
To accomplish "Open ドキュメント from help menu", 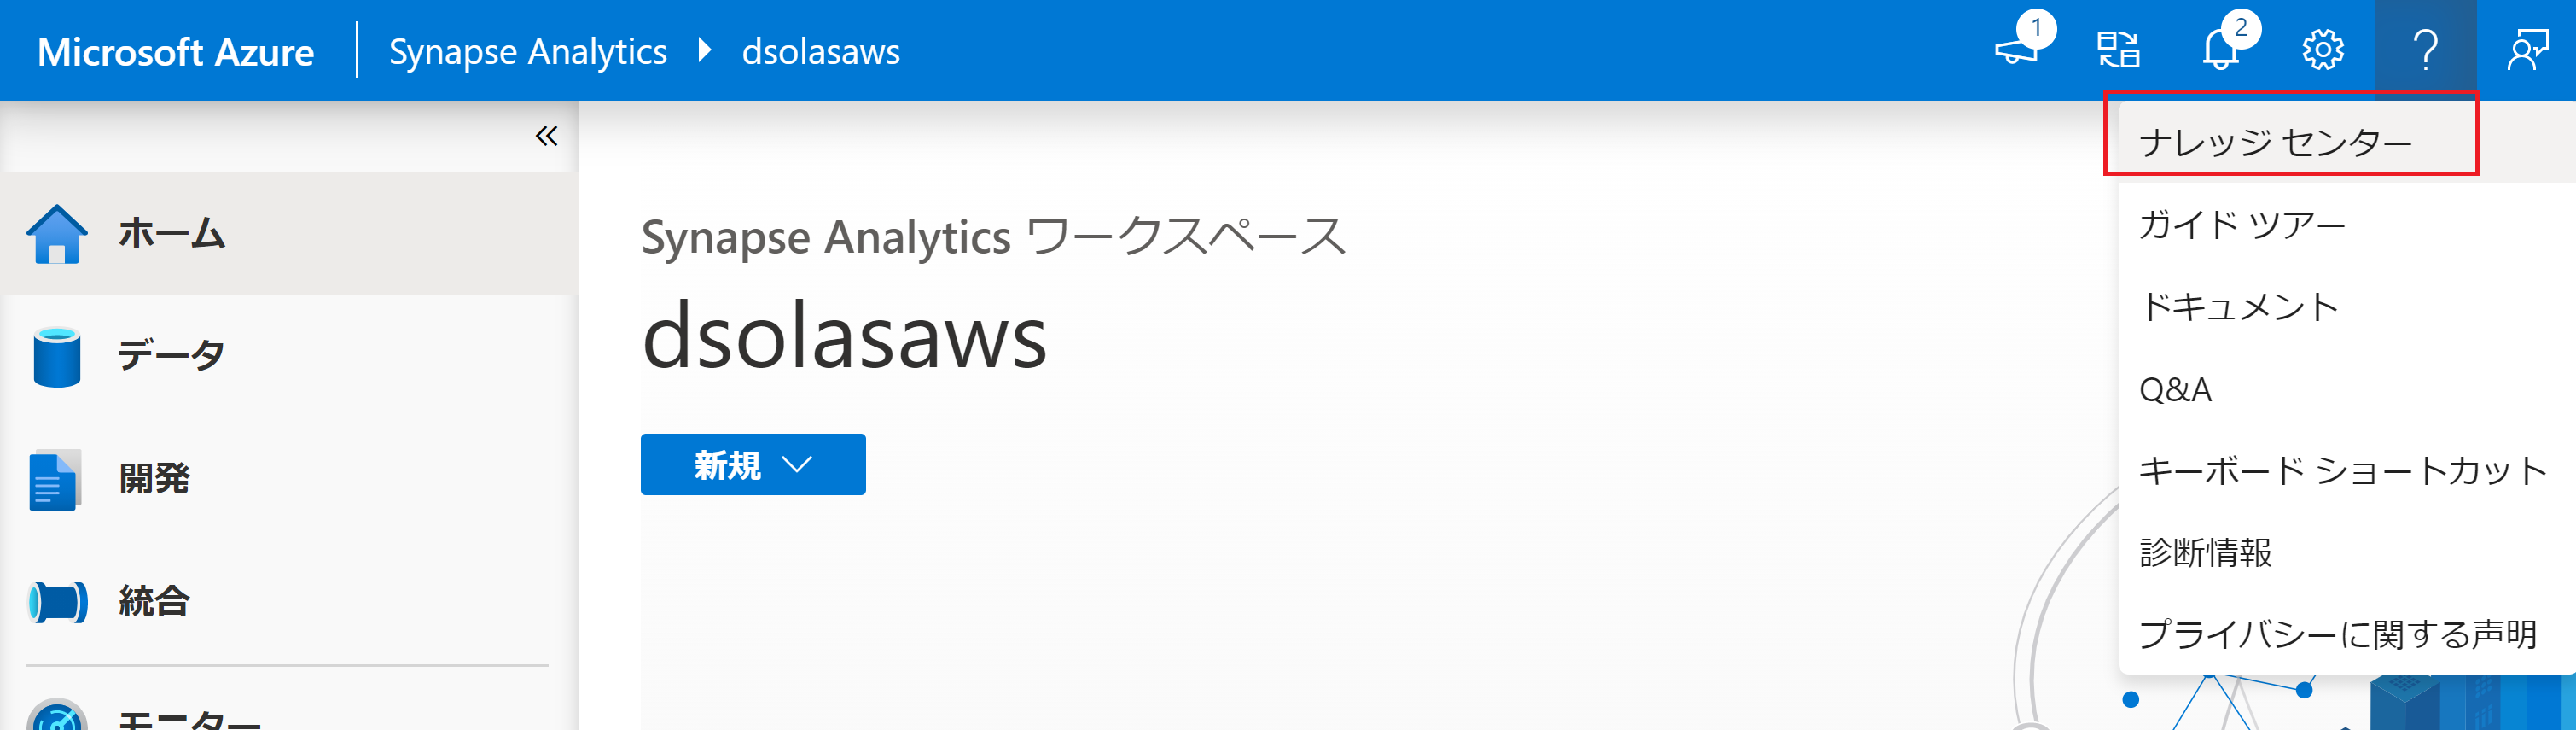I will click(x=2238, y=307).
